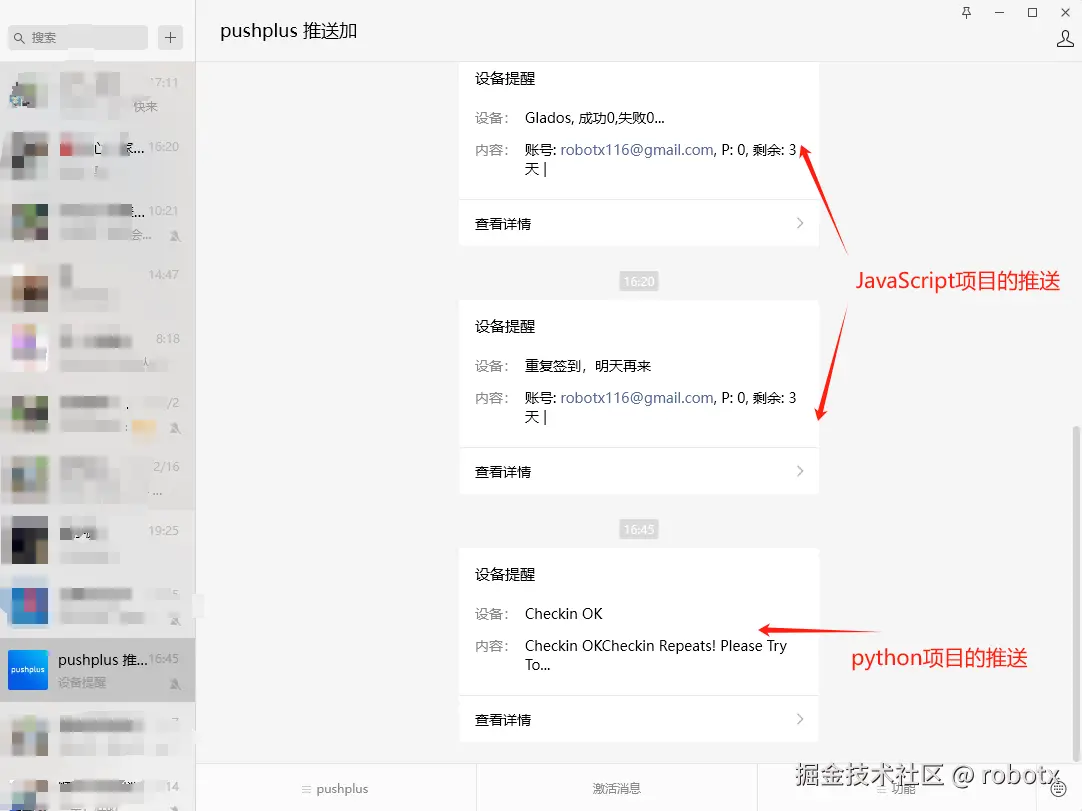
Task: Open the conversation timestamped 14:47
Action: [x=97, y=286]
